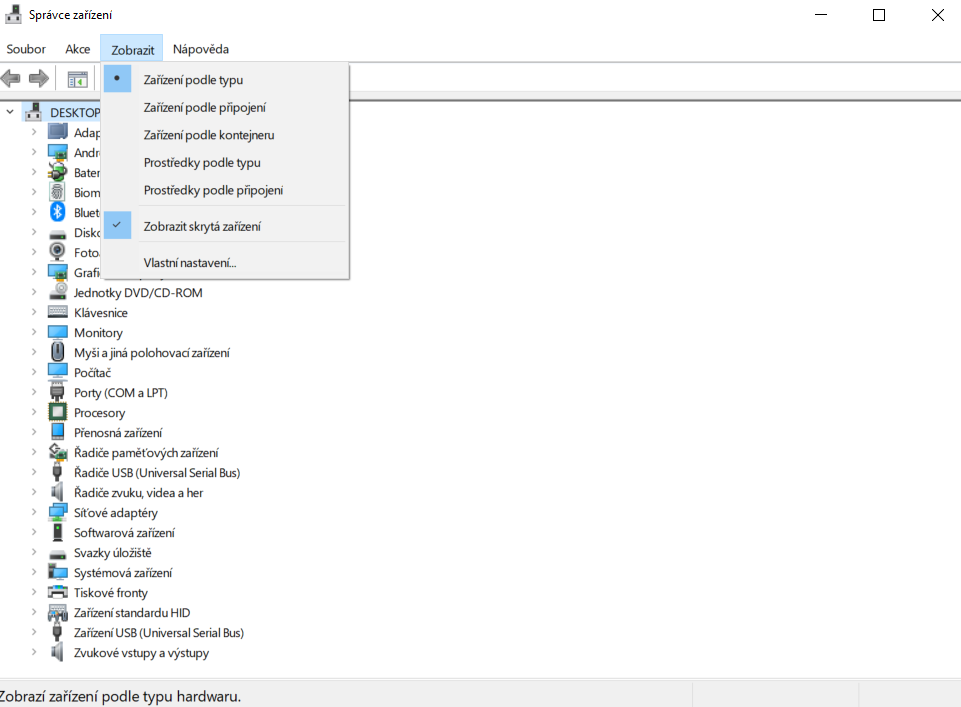The width and height of the screenshot is (961, 707).
Task: Click the Zařízení USB icon
Action: coord(58,632)
